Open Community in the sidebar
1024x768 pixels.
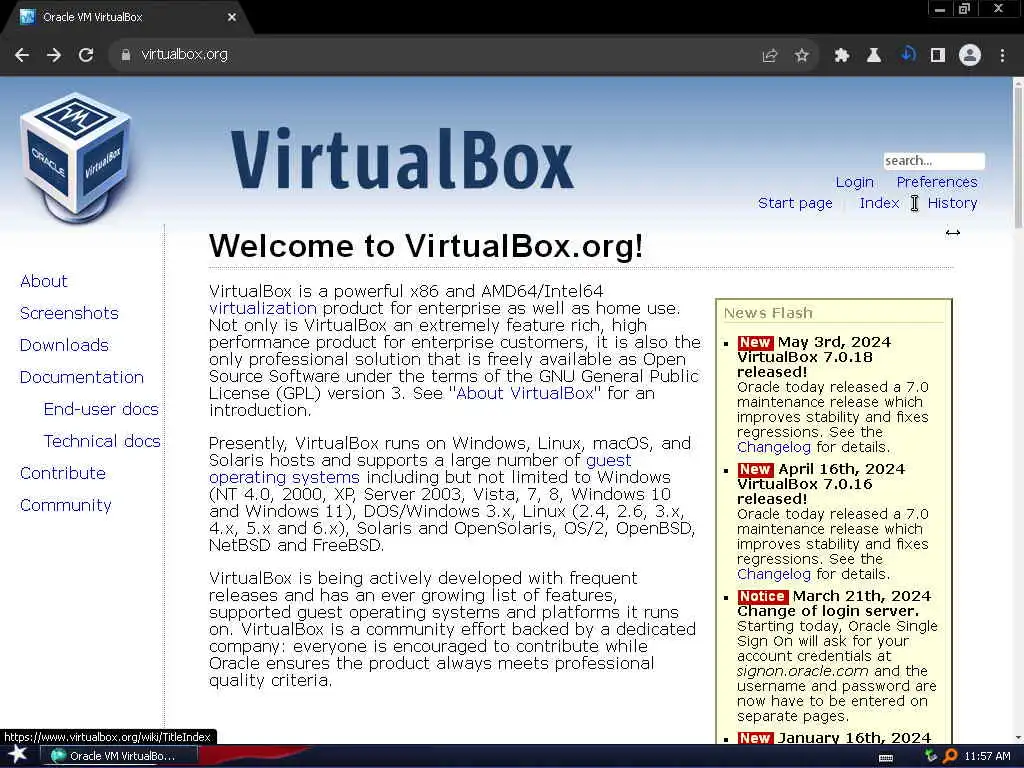(x=65, y=505)
